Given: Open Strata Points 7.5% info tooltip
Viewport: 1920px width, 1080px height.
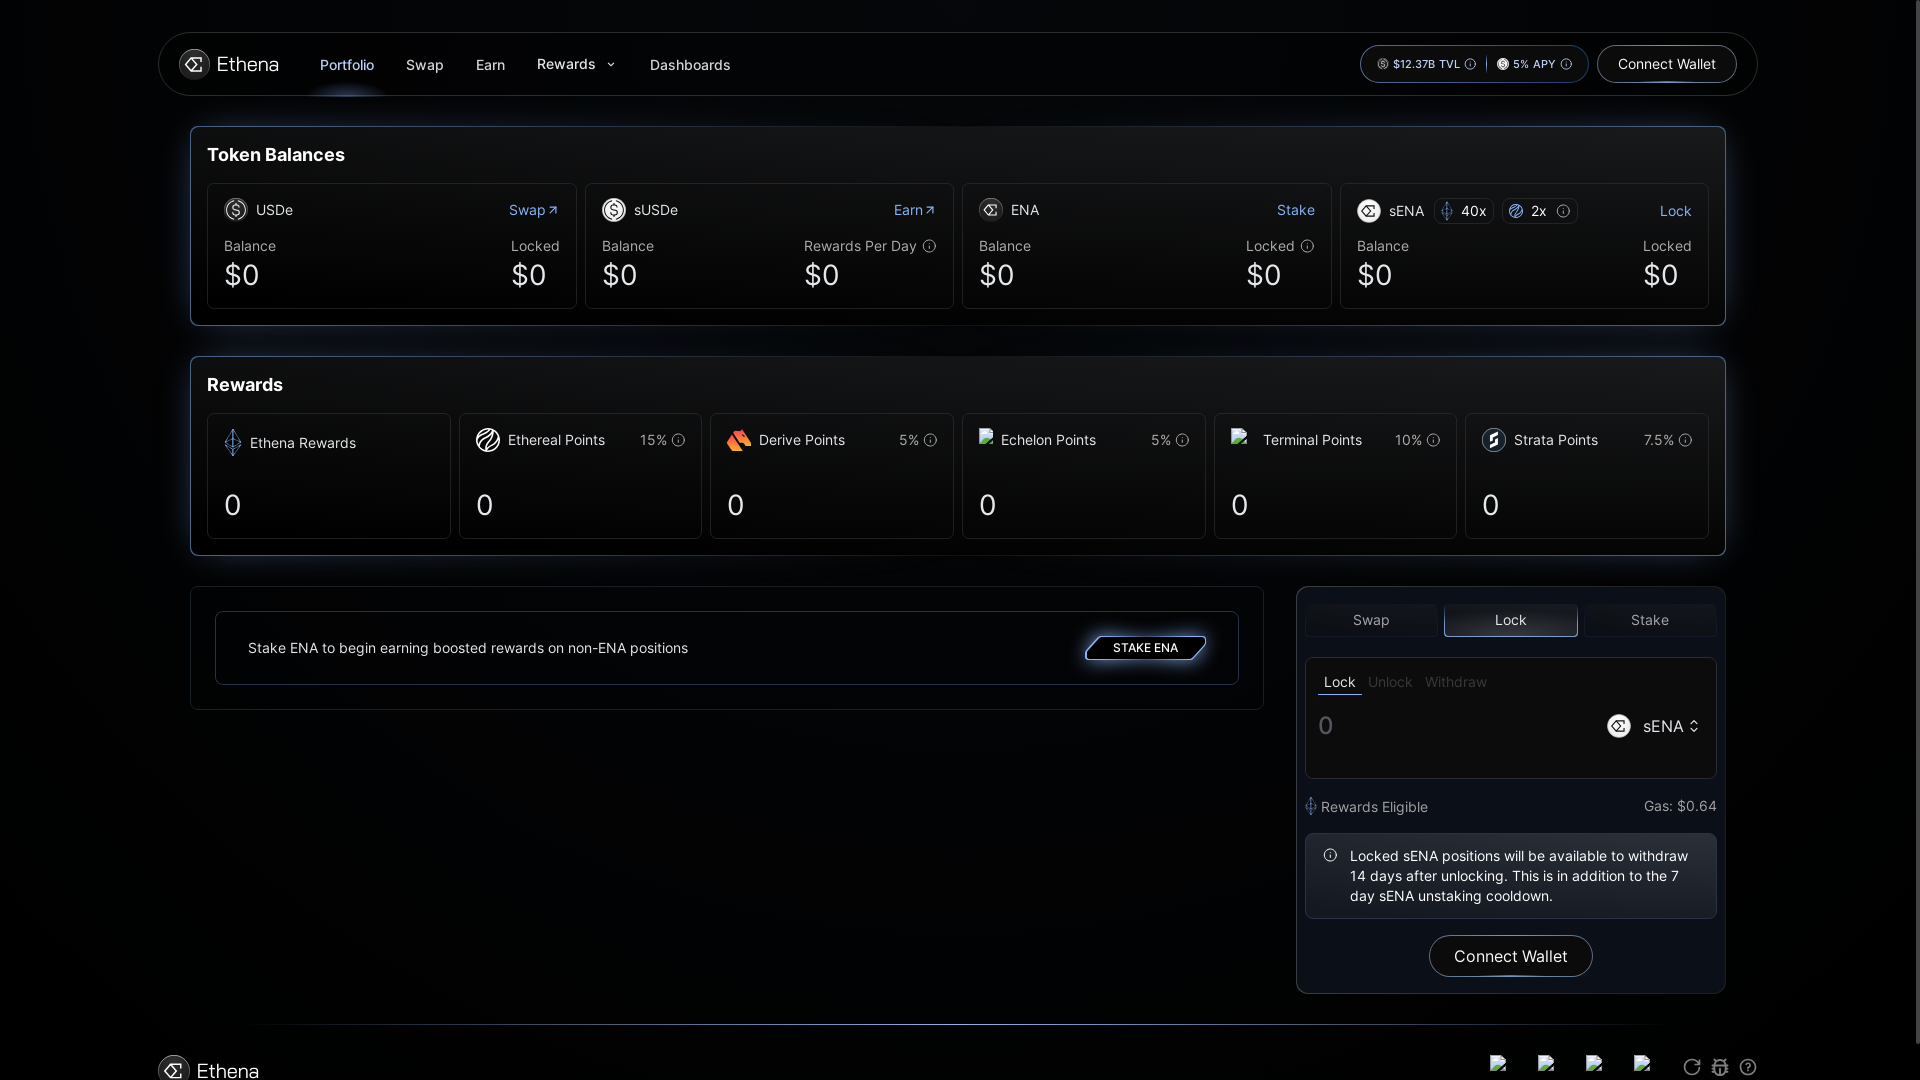Looking at the screenshot, I should 1685,440.
